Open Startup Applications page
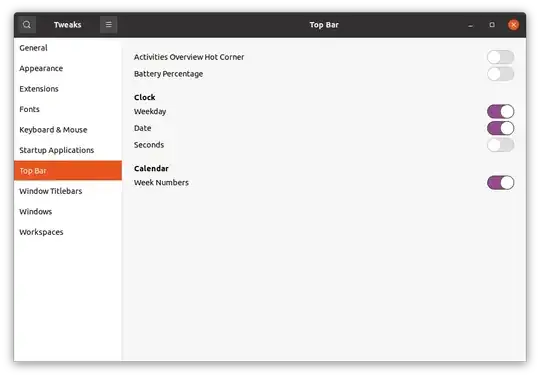The image size is (540, 377). [x=68, y=150]
